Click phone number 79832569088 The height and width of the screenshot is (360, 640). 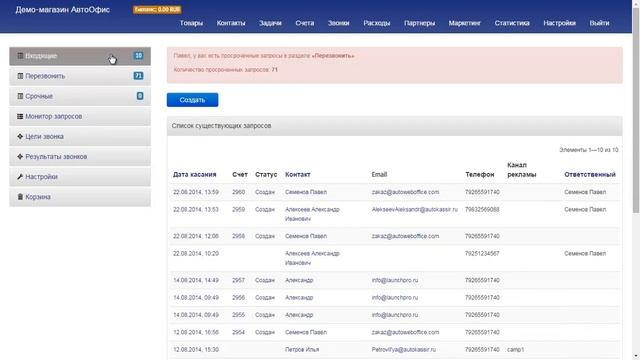[482, 209]
